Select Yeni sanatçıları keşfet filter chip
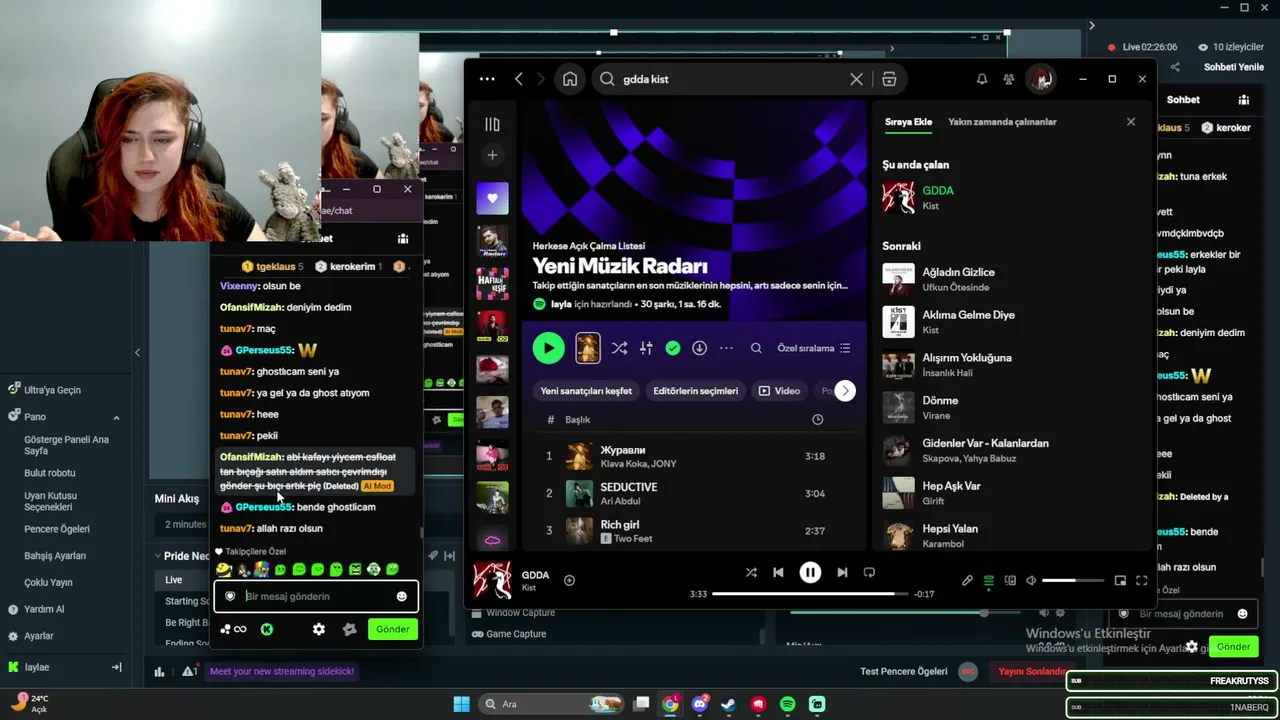 click(586, 391)
